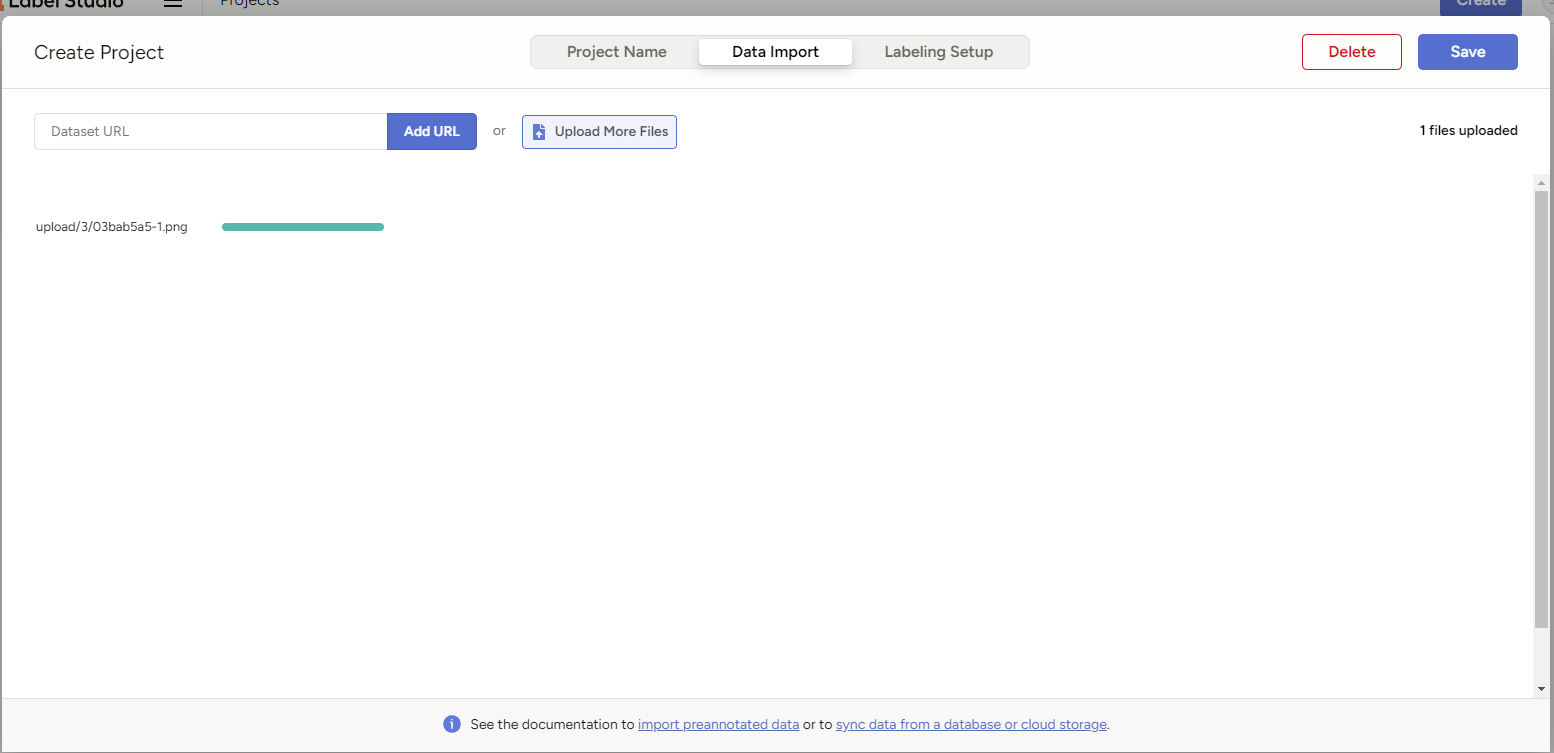
Task: Click the info icon in the footer
Action: pos(452,724)
